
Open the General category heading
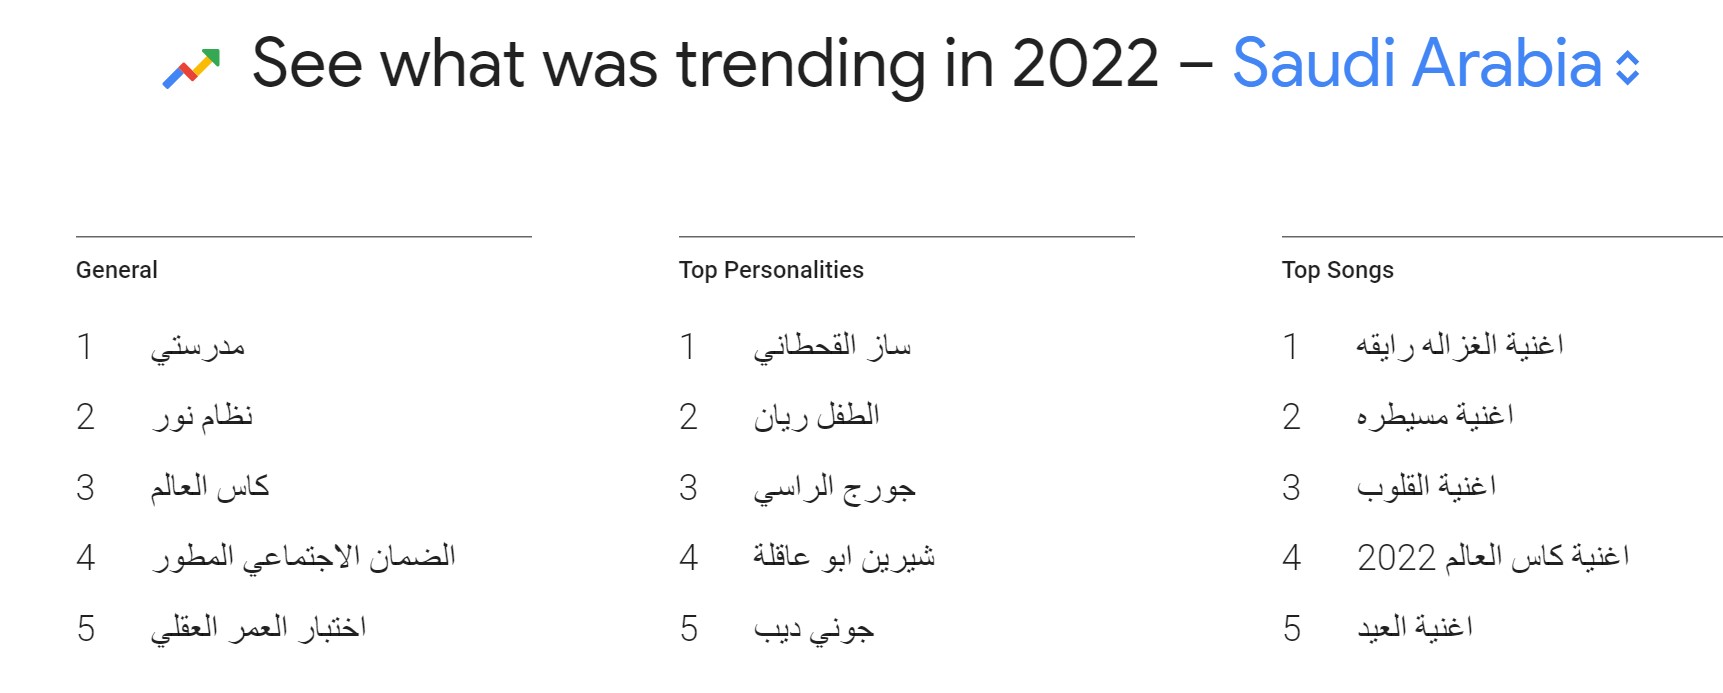pyautogui.click(x=117, y=270)
